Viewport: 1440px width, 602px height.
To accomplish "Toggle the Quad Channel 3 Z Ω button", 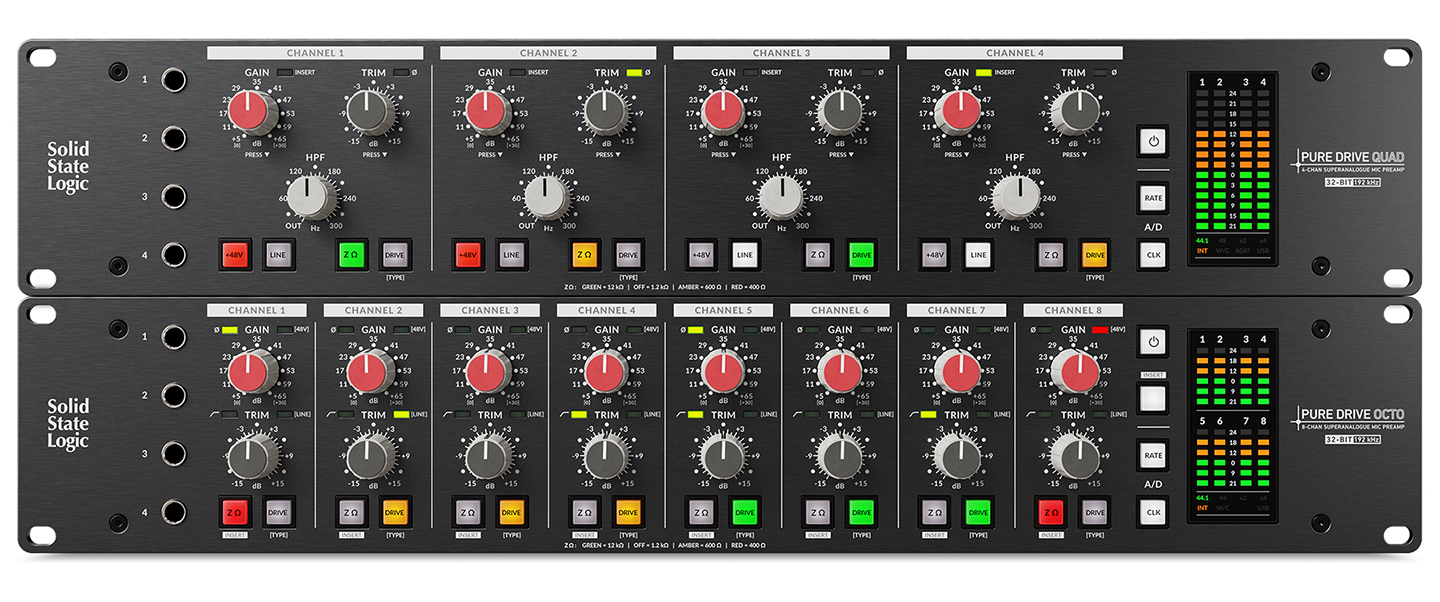I will point(818,255).
